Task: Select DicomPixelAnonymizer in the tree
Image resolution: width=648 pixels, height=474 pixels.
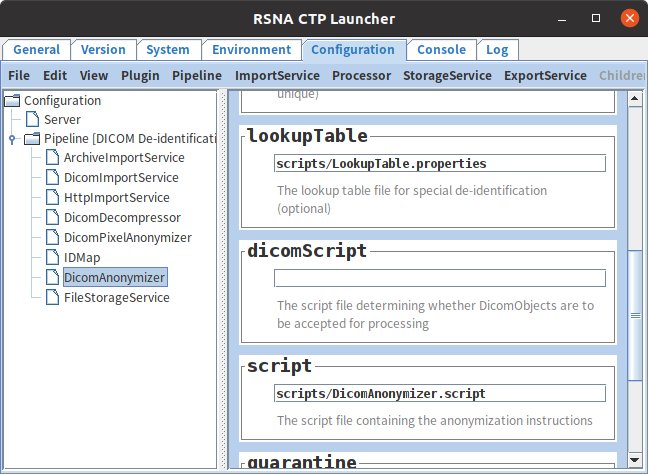Action: pyautogui.click(x=128, y=238)
